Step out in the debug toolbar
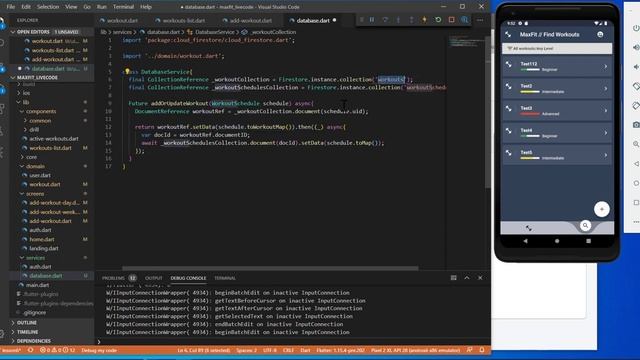The width and height of the screenshot is (640, 360). pyautogui.click(x=411, y=20)
